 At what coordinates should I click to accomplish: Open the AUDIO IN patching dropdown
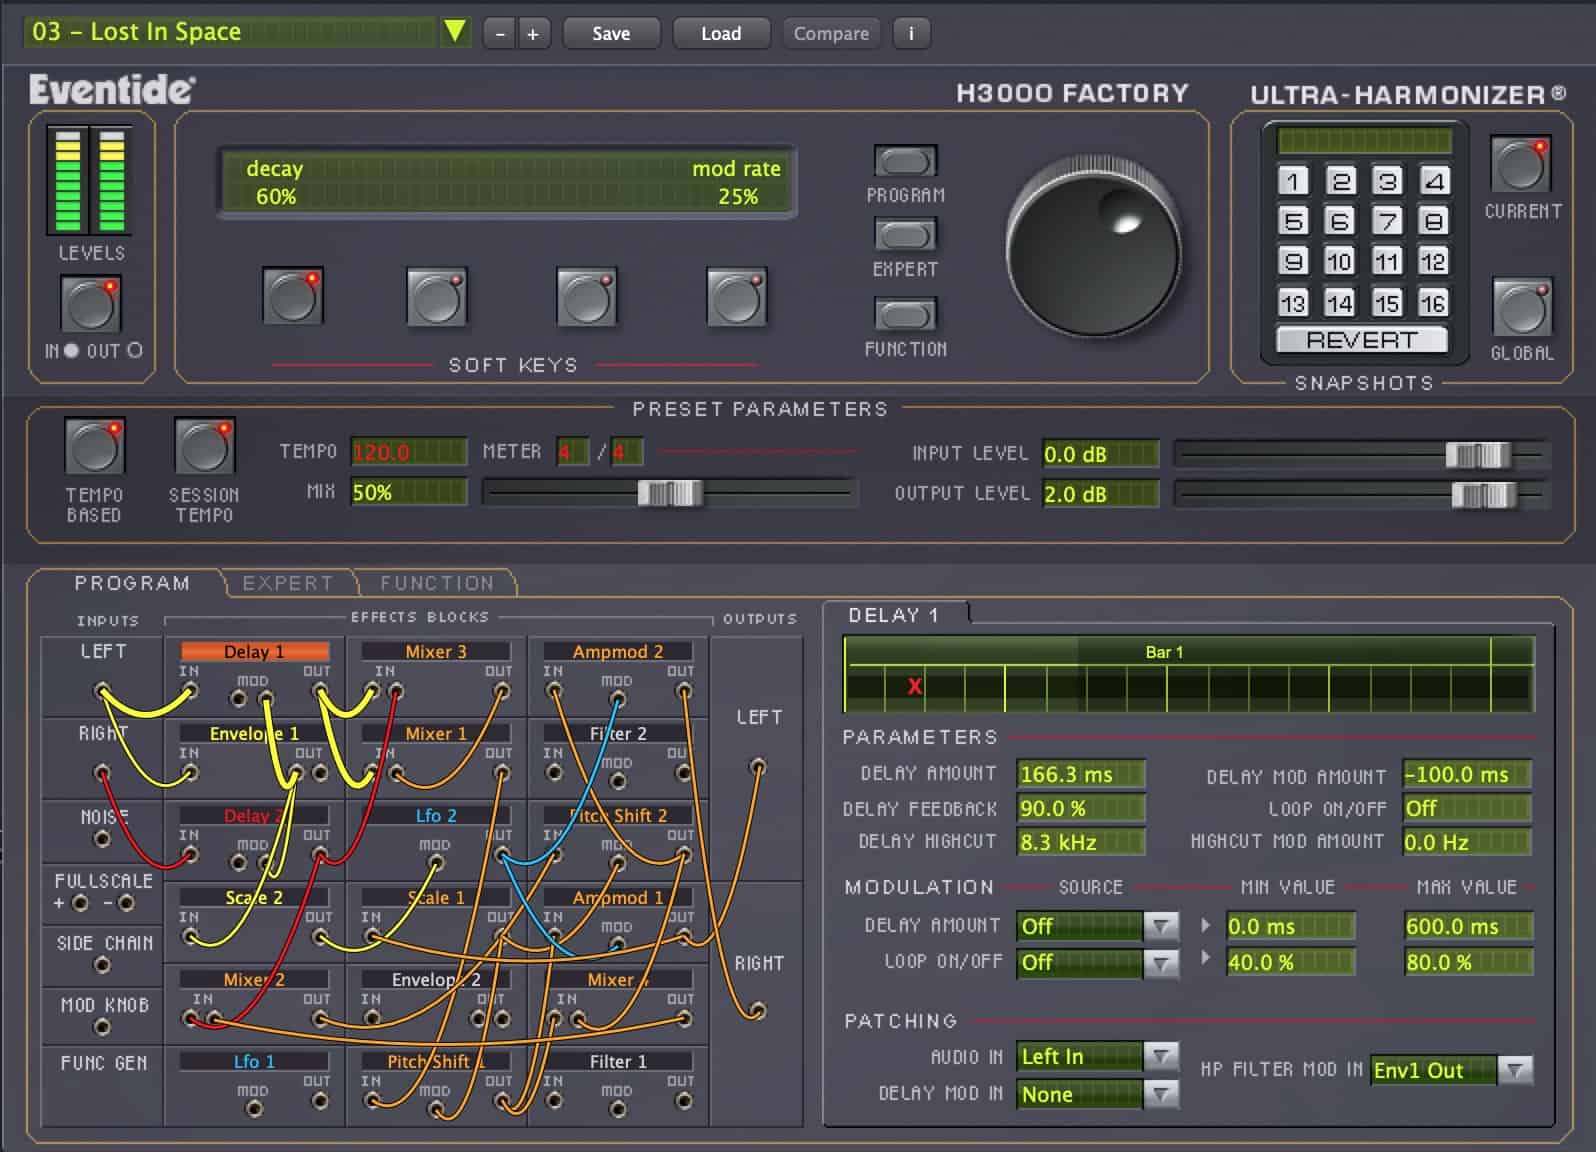(x=1161, y=1056)
